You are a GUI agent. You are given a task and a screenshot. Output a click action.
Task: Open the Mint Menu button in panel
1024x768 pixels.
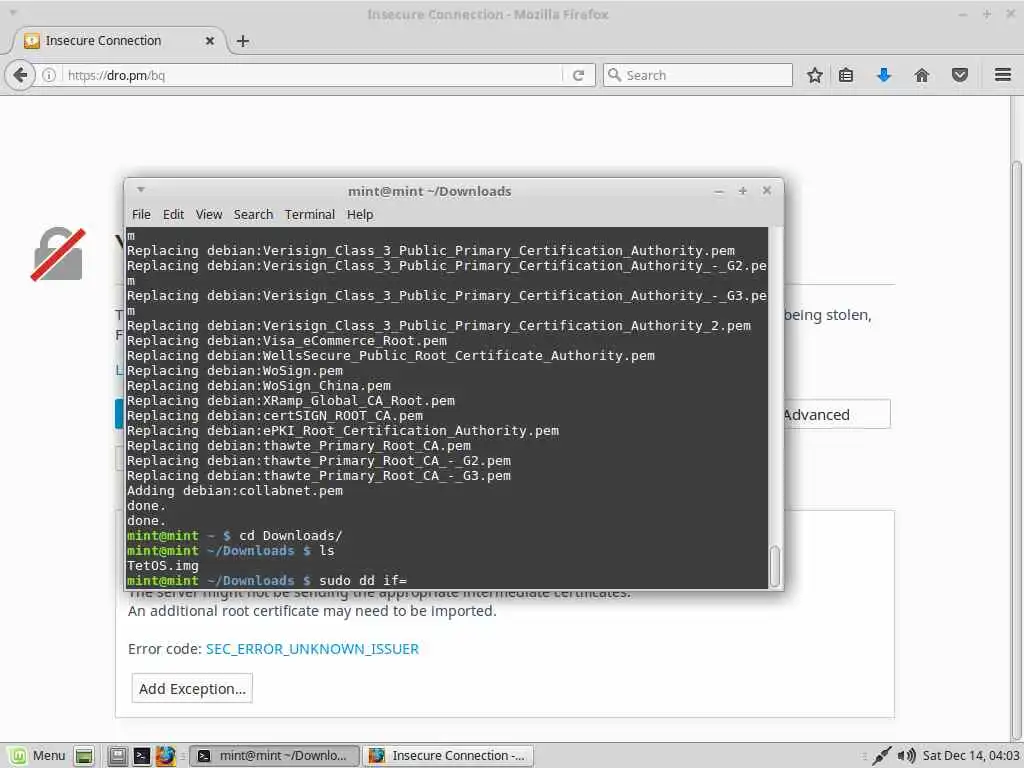[37, 756]
